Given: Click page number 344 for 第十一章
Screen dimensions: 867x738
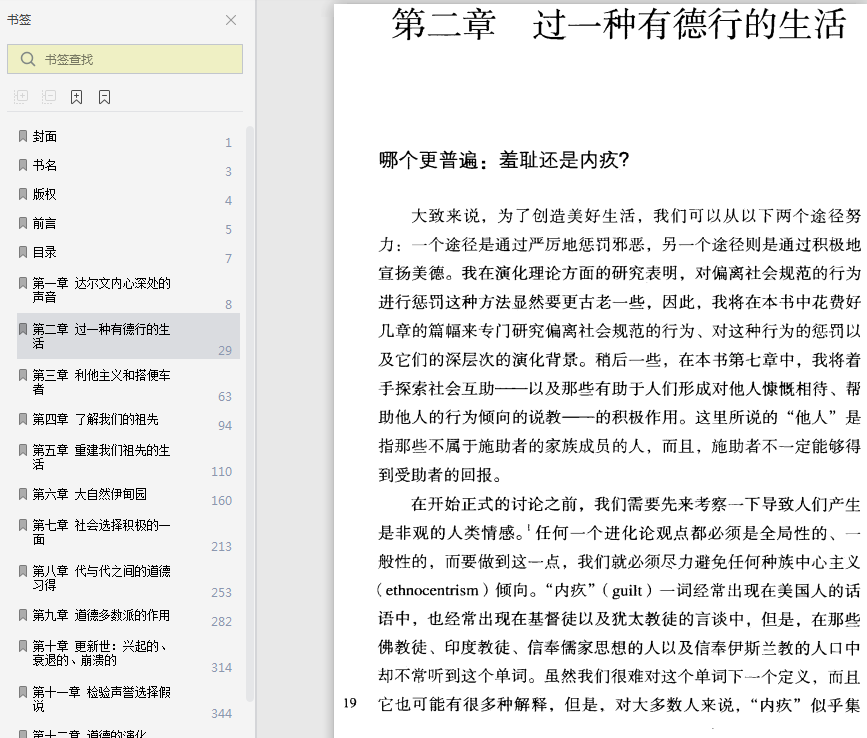Looking at the screenshot, I should [x=221, y=713].
